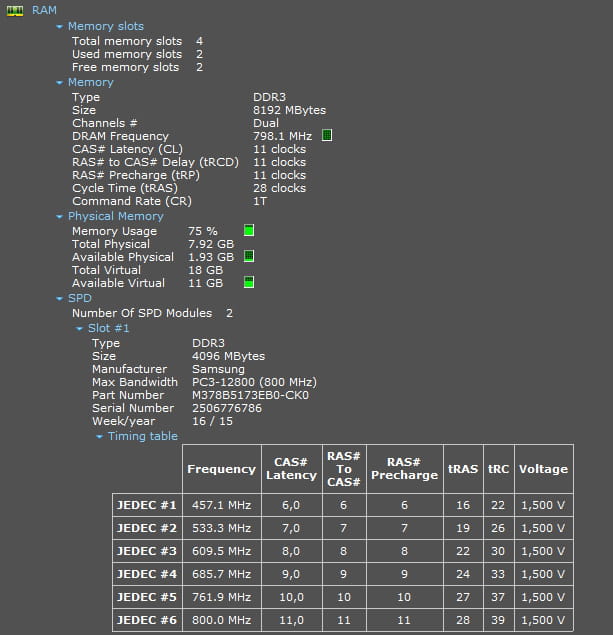Collapse the Timing table expander
Image resolution: width=613 pixels, height=635 pixels.
click(x=99, y=437)
